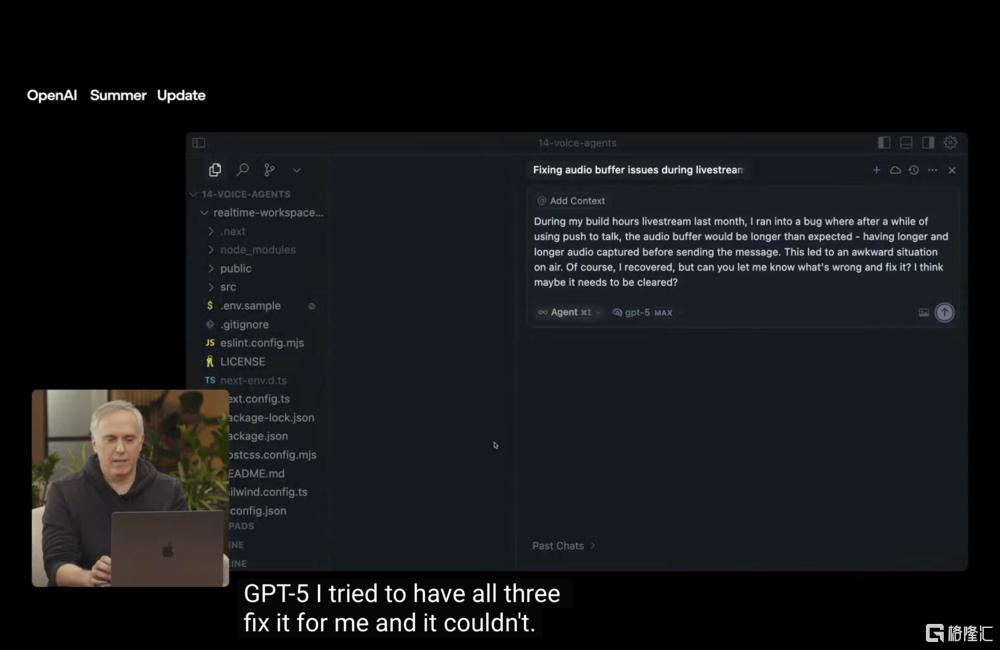The height and width of the screenshot is (650, 1000).
Task: Click Add Context button
Action: [x=571, y=201]
